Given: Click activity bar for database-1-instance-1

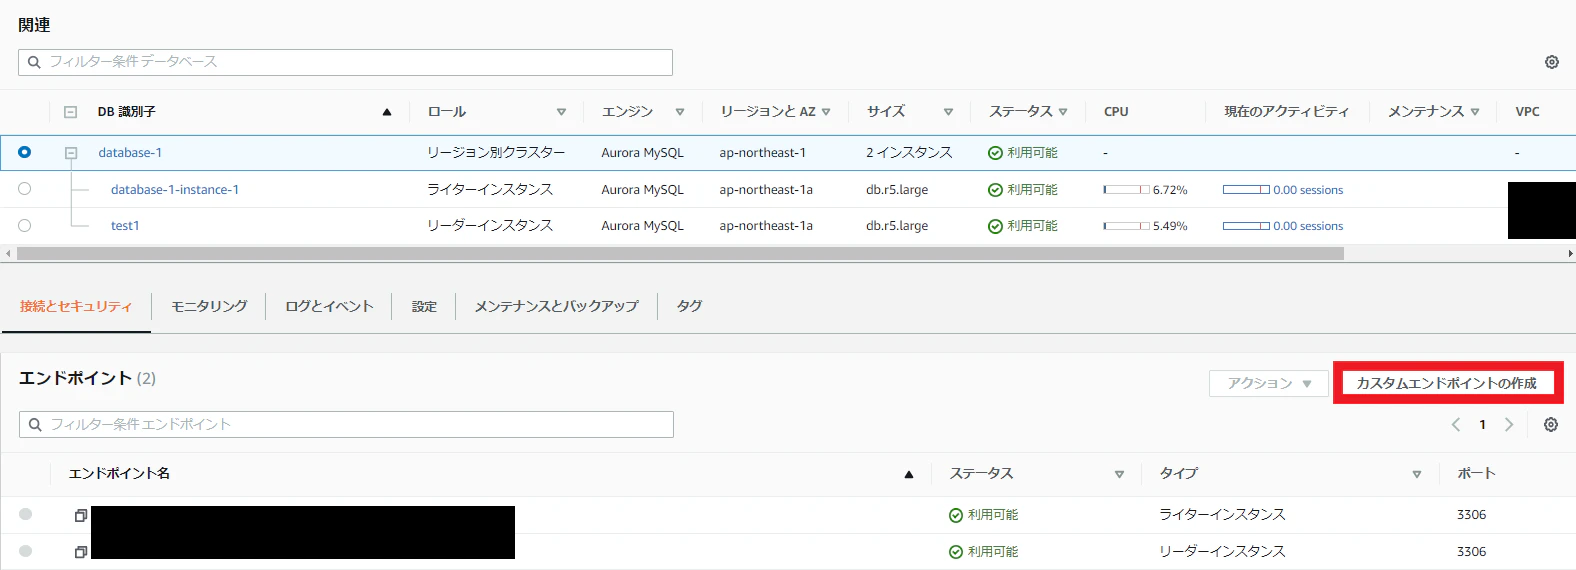Looking at the screenshot, I should tap(1246, 190).
